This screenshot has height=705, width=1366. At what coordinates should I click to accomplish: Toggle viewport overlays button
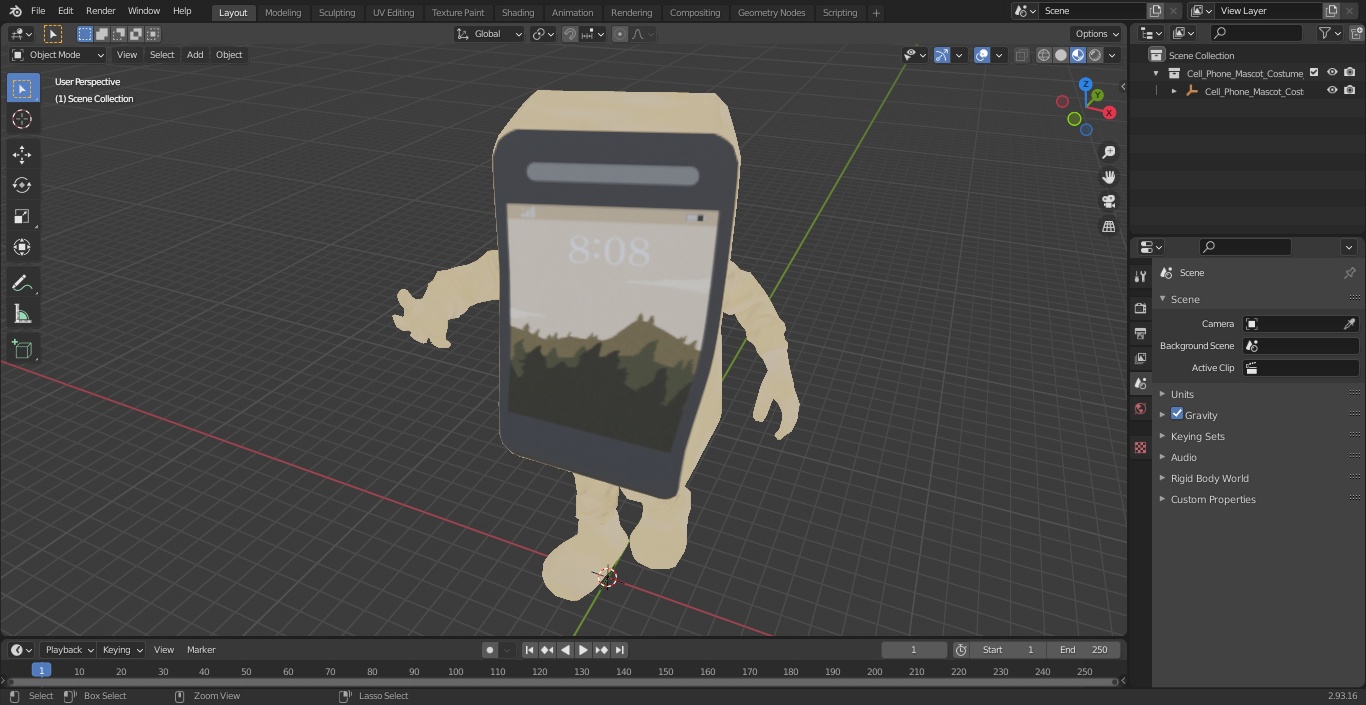point(982,55)
